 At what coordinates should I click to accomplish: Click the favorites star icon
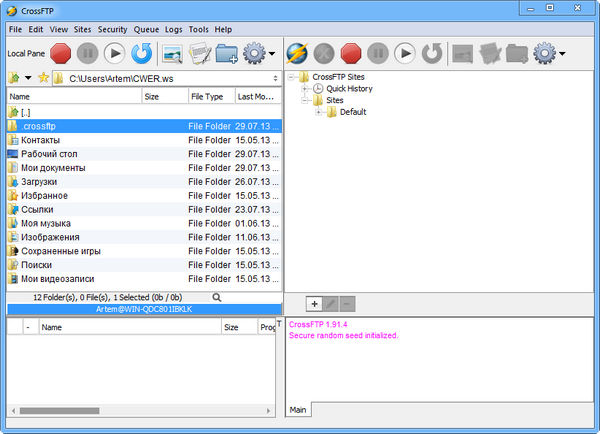point(41,78)
